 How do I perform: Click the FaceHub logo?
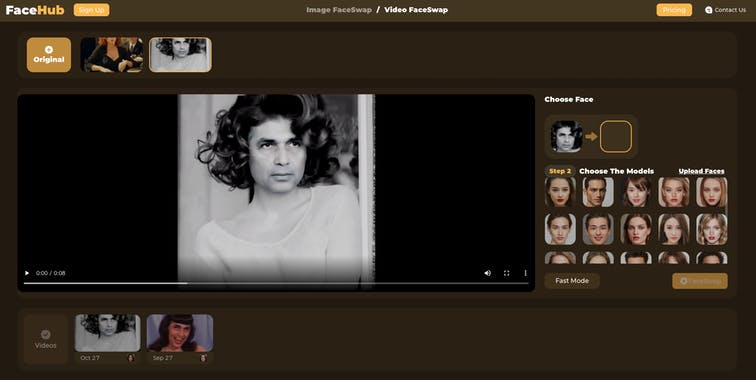[x=35, y=10]
